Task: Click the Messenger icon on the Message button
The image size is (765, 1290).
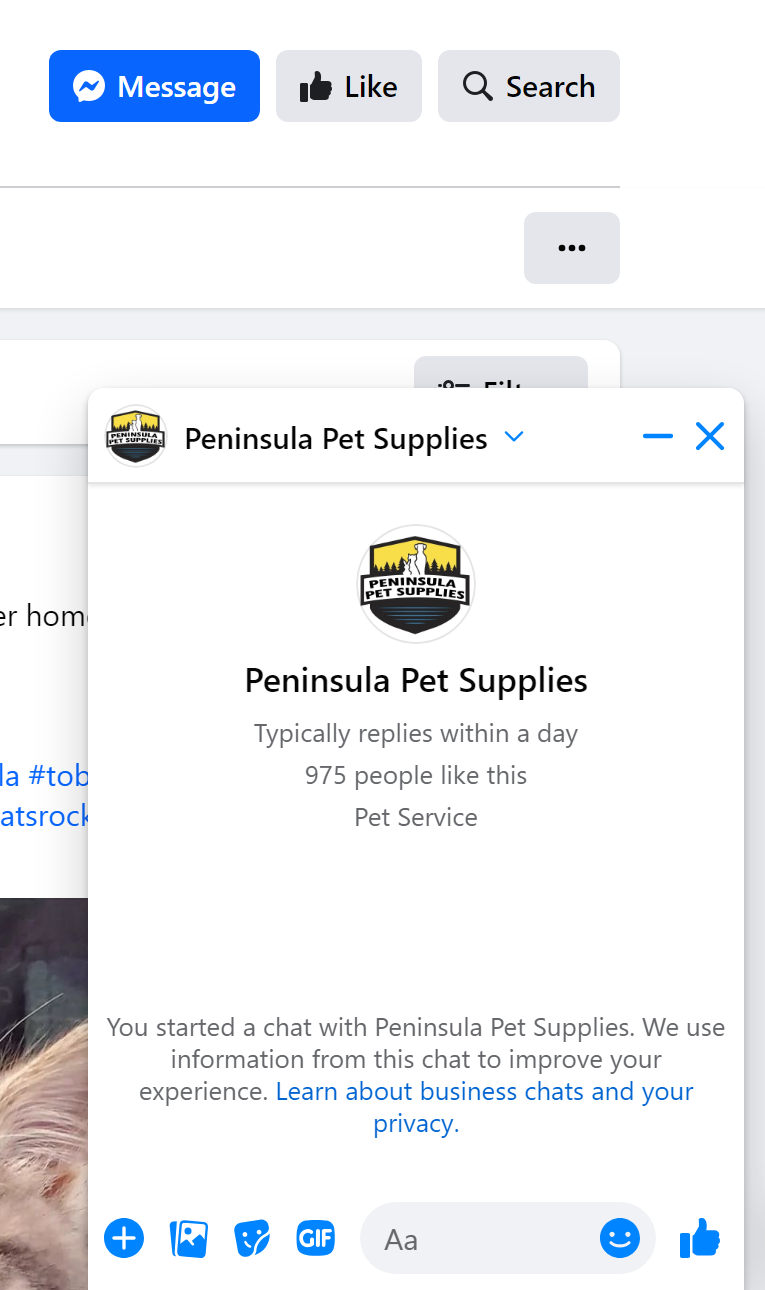Action: pyautogui.click(x=91, y=86)
